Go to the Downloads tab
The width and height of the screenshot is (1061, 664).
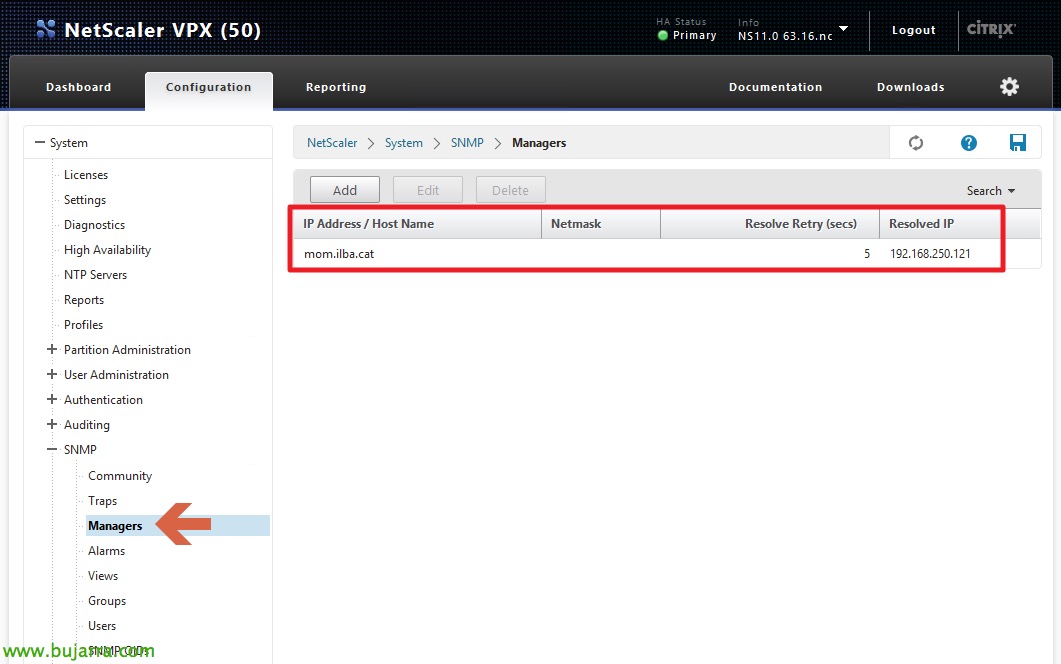click(911, 87)
